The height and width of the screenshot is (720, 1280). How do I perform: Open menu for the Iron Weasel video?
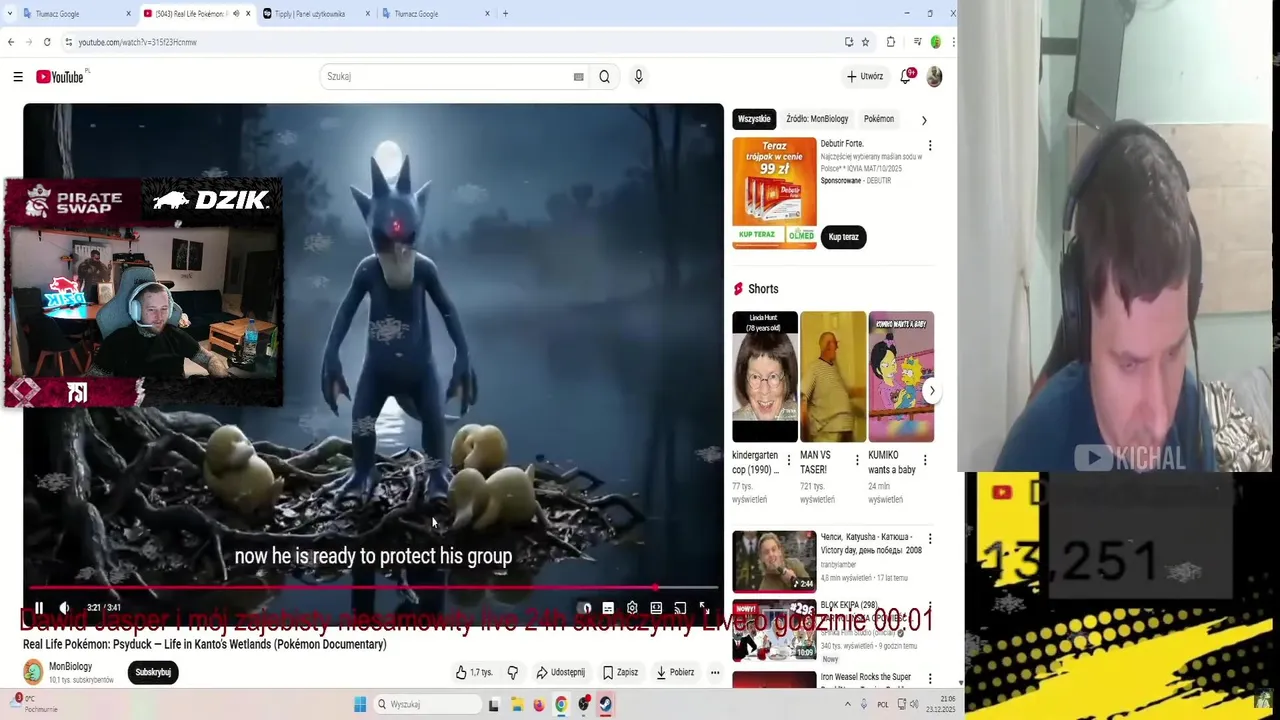click(x=930, y=679)
